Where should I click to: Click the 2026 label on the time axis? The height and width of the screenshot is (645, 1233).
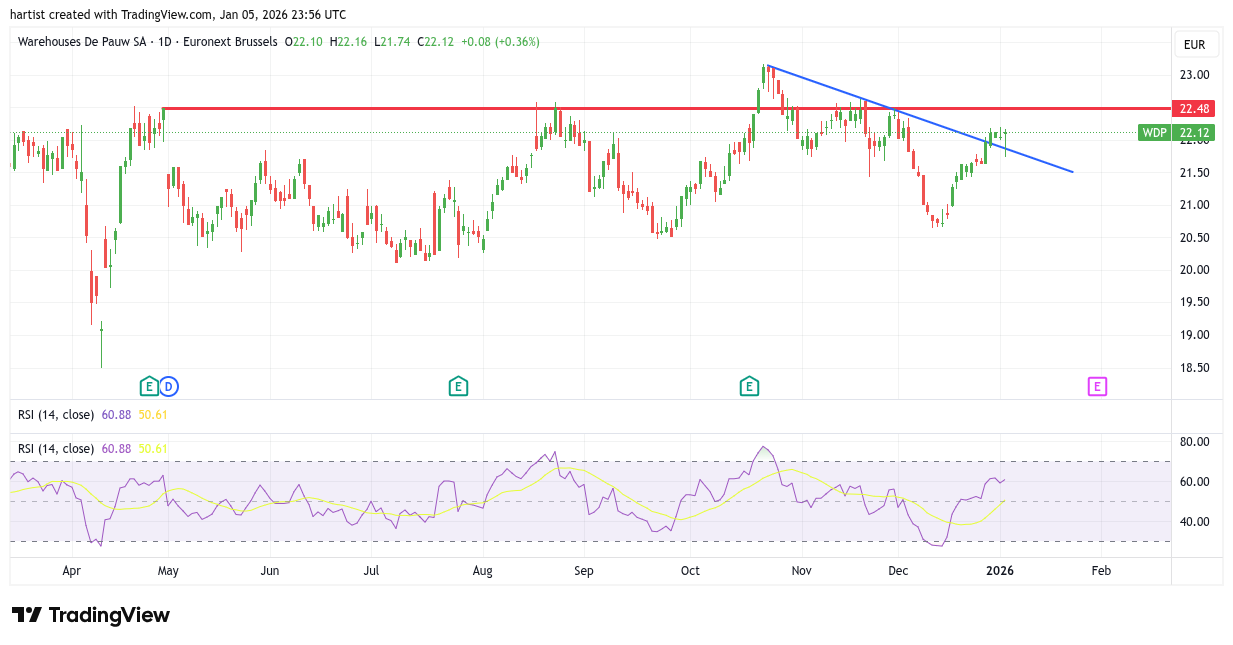pyautogui.click(x=999, y=571)
